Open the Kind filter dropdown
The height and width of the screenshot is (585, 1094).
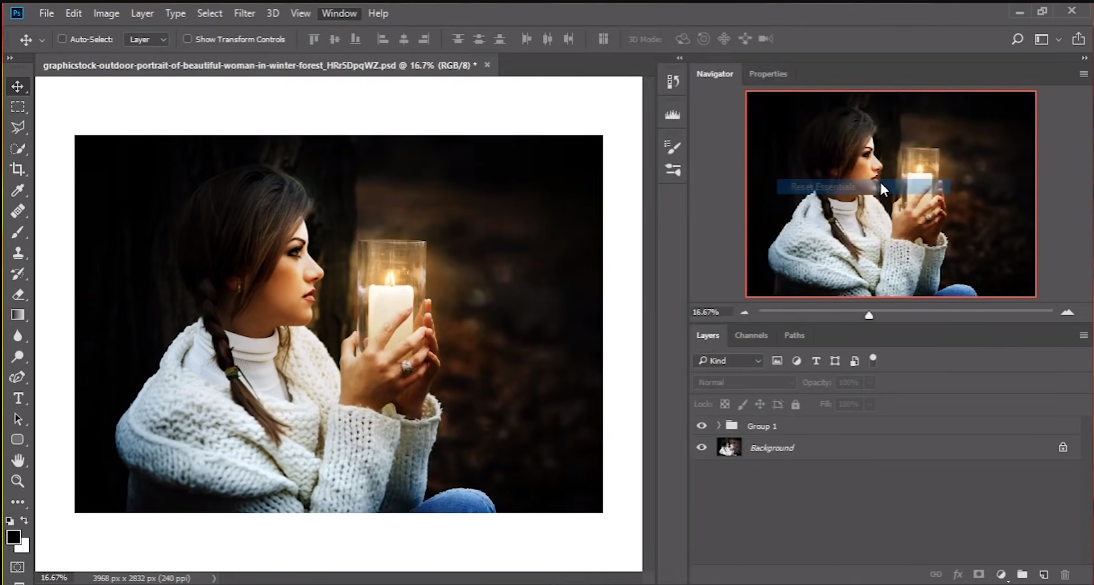(729, 361)
